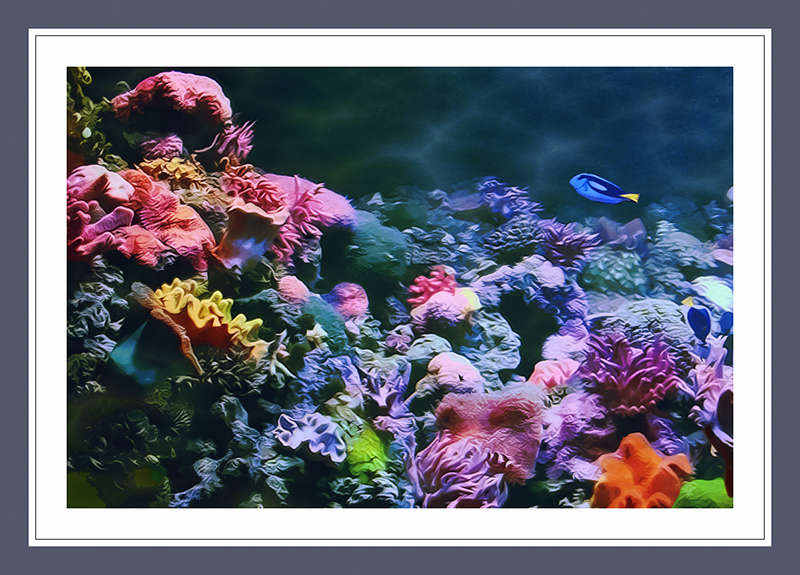Viewport: 800px width, 575px height.
Task: Click the green coral at bottom right corner
Action: 703,493
